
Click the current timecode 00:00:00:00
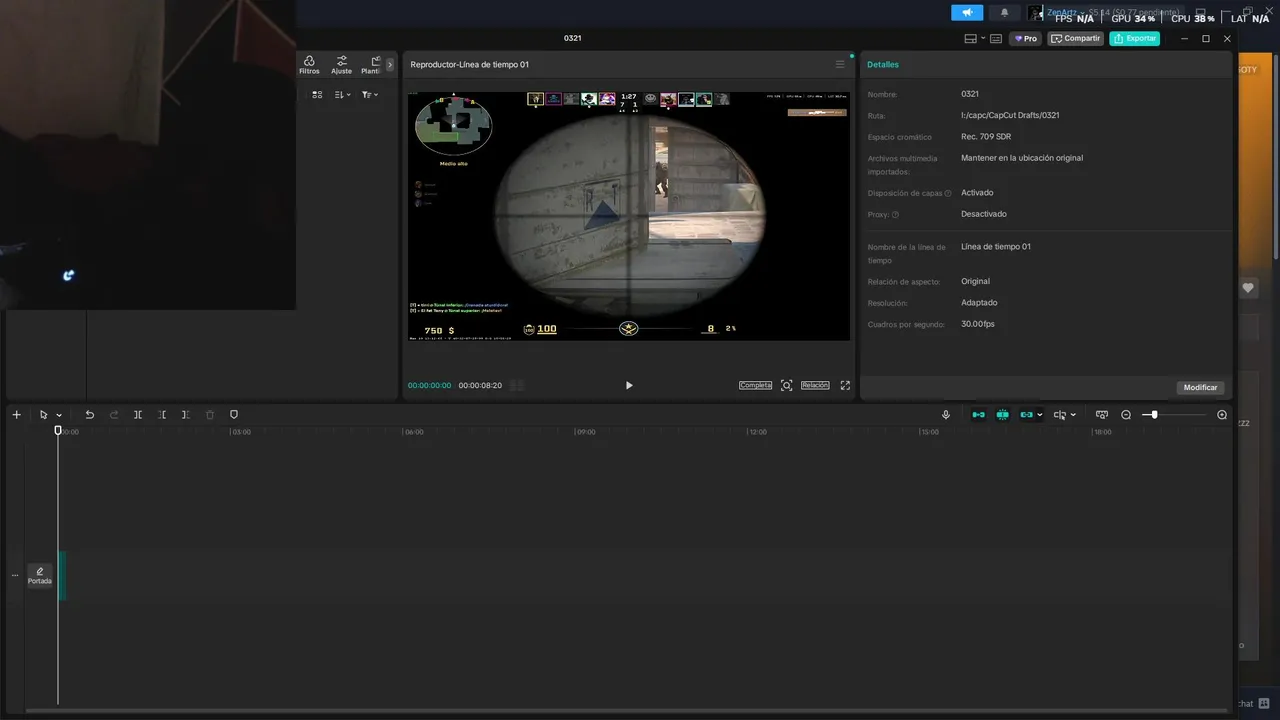[429, 385]
